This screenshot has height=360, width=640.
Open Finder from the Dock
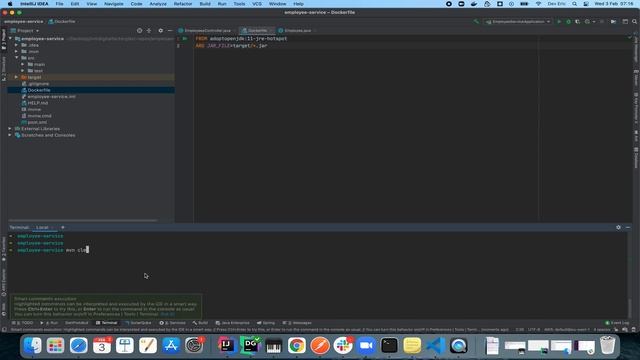(x=32, y=345)
